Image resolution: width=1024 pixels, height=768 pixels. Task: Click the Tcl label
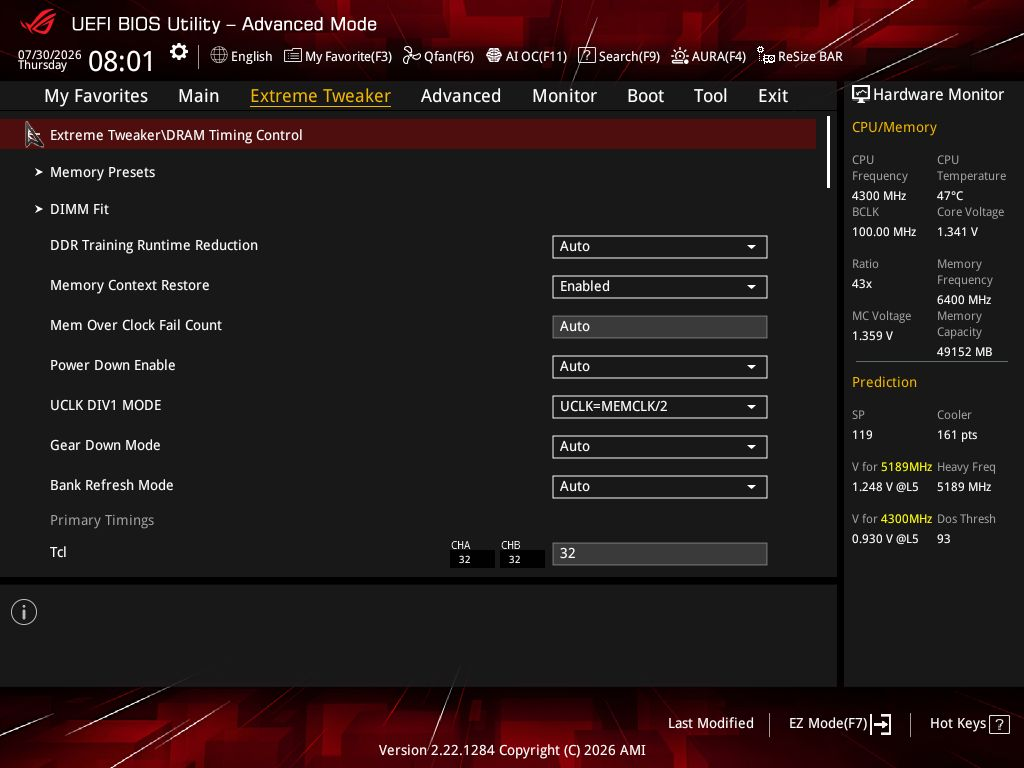(x=58, y=552)
